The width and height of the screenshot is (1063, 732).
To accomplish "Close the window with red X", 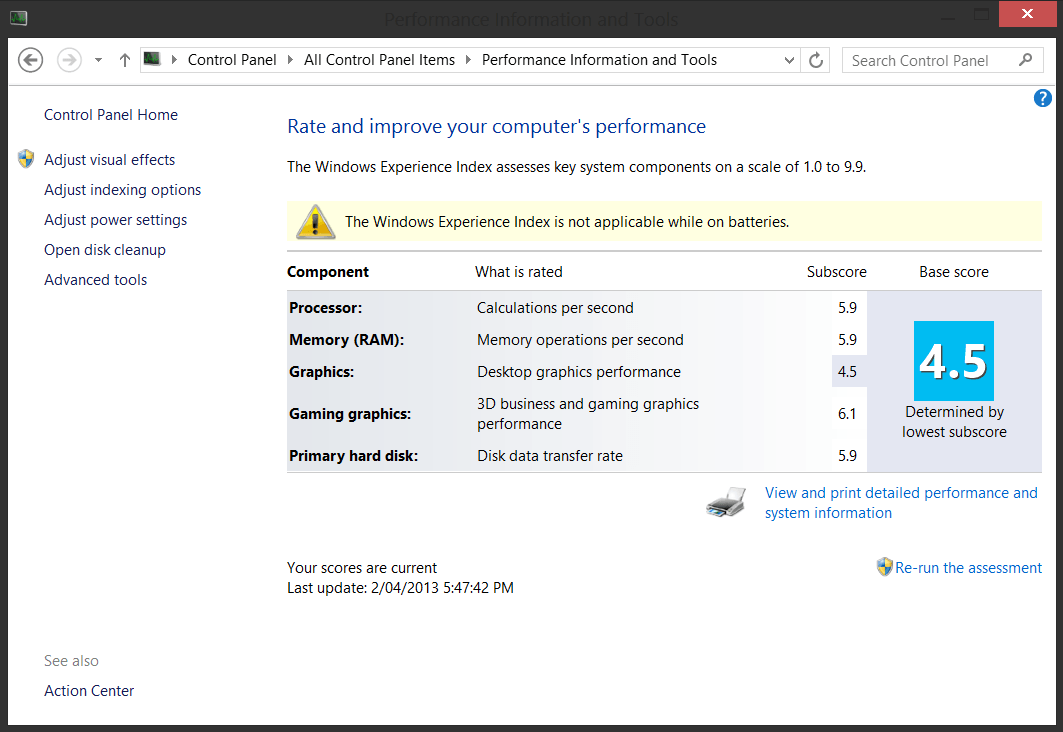I will coord(1027,14).
